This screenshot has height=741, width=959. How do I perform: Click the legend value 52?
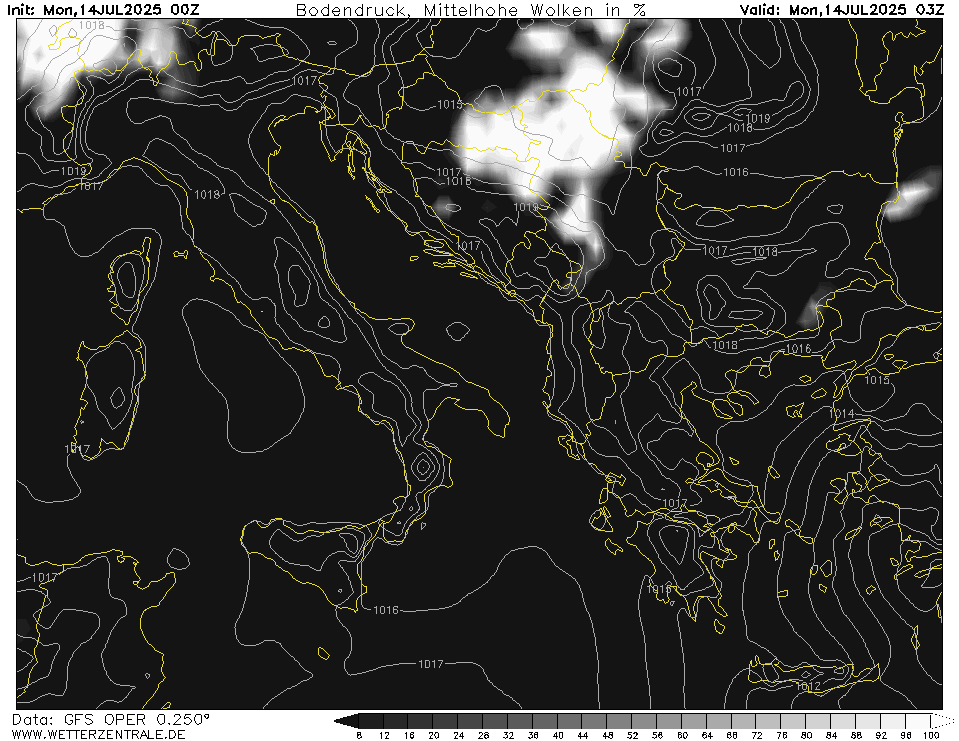[632, 735]
